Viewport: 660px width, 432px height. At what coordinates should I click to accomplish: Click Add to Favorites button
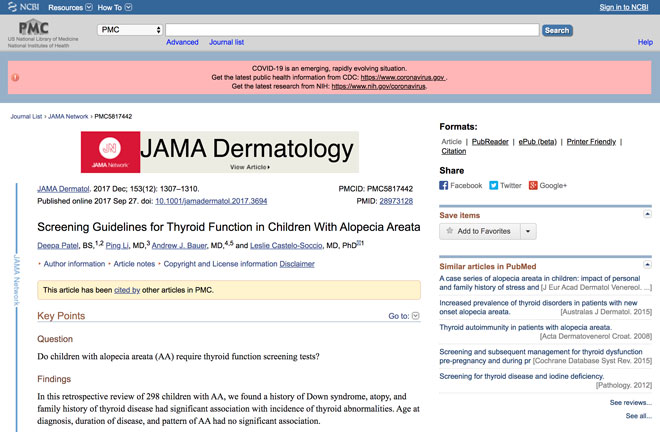coord(480,231)
